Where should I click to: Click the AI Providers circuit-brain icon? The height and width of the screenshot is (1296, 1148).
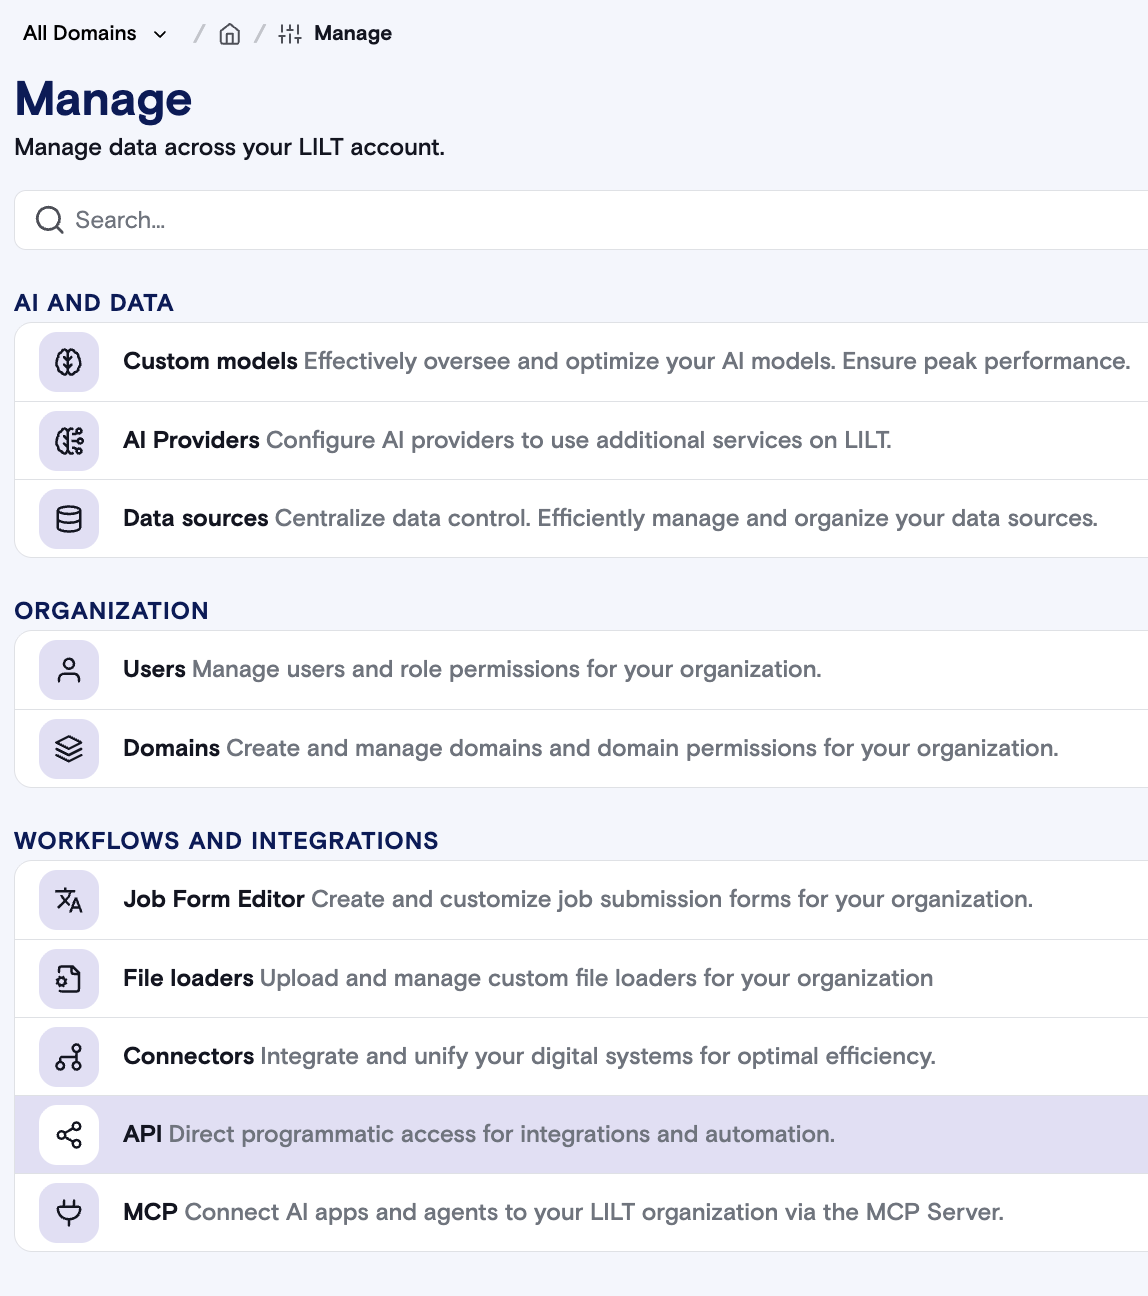point(69,441)
